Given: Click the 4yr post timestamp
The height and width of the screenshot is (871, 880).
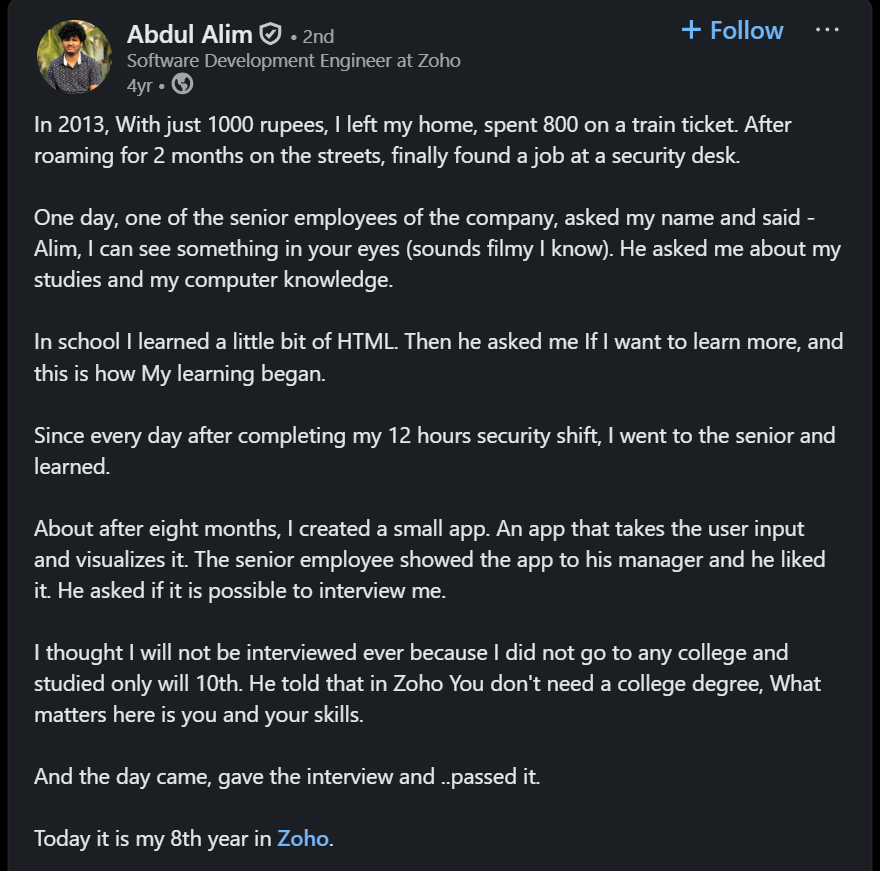Looking at the screenshot, I should tap(139, 85).
